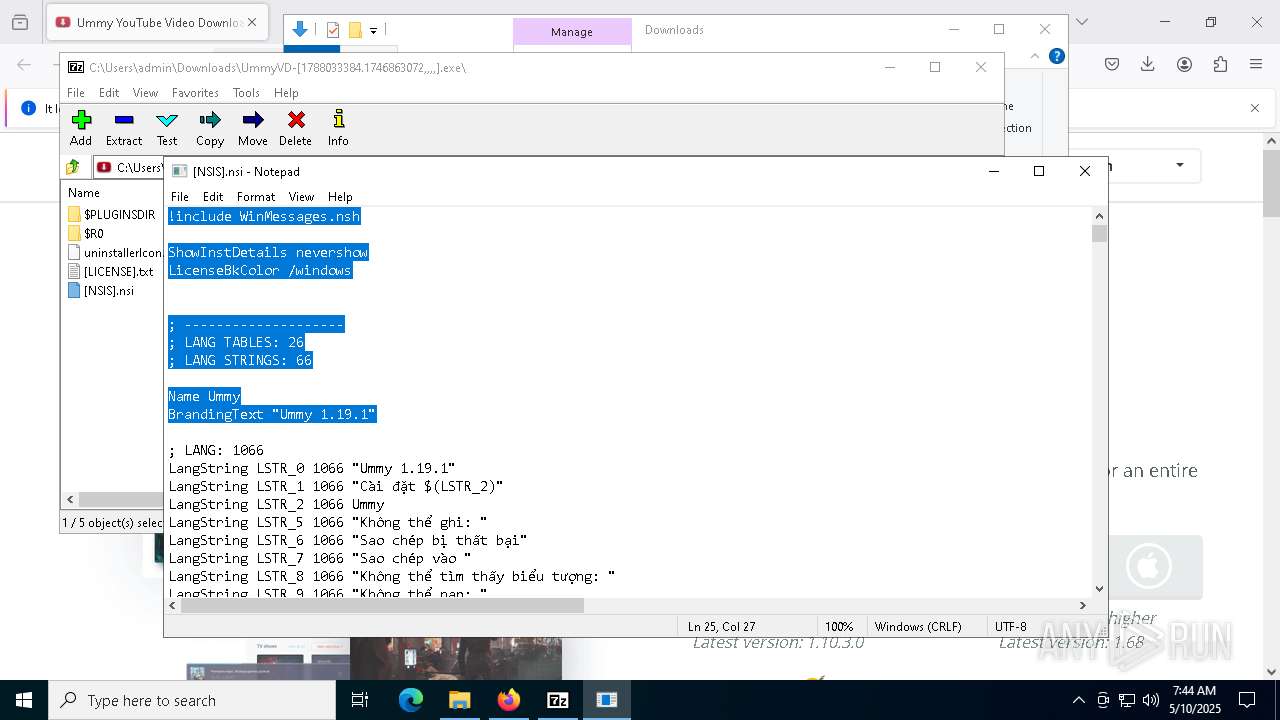
Task: Open Firefox account profile icon
Action: pos(1184,64)
